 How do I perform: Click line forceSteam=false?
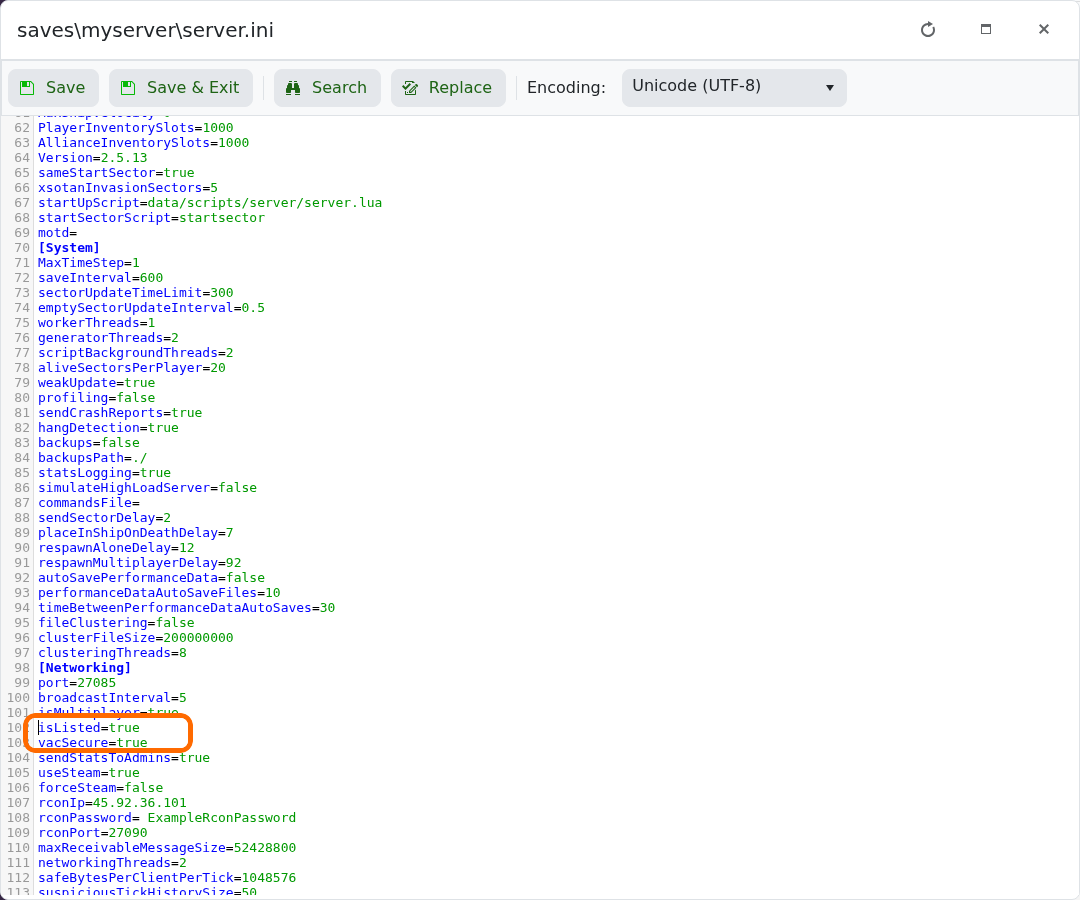(x=101, y=788)
